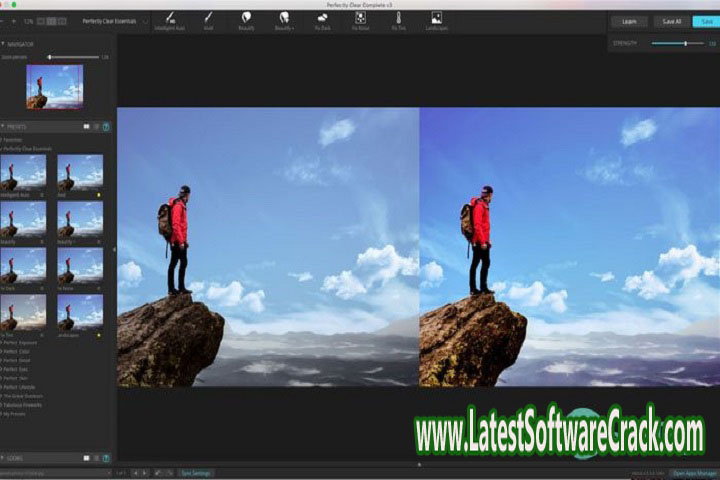Choose the Beautify+ toolbar icon
The image size is (720, 480).
tap(284, 17)
